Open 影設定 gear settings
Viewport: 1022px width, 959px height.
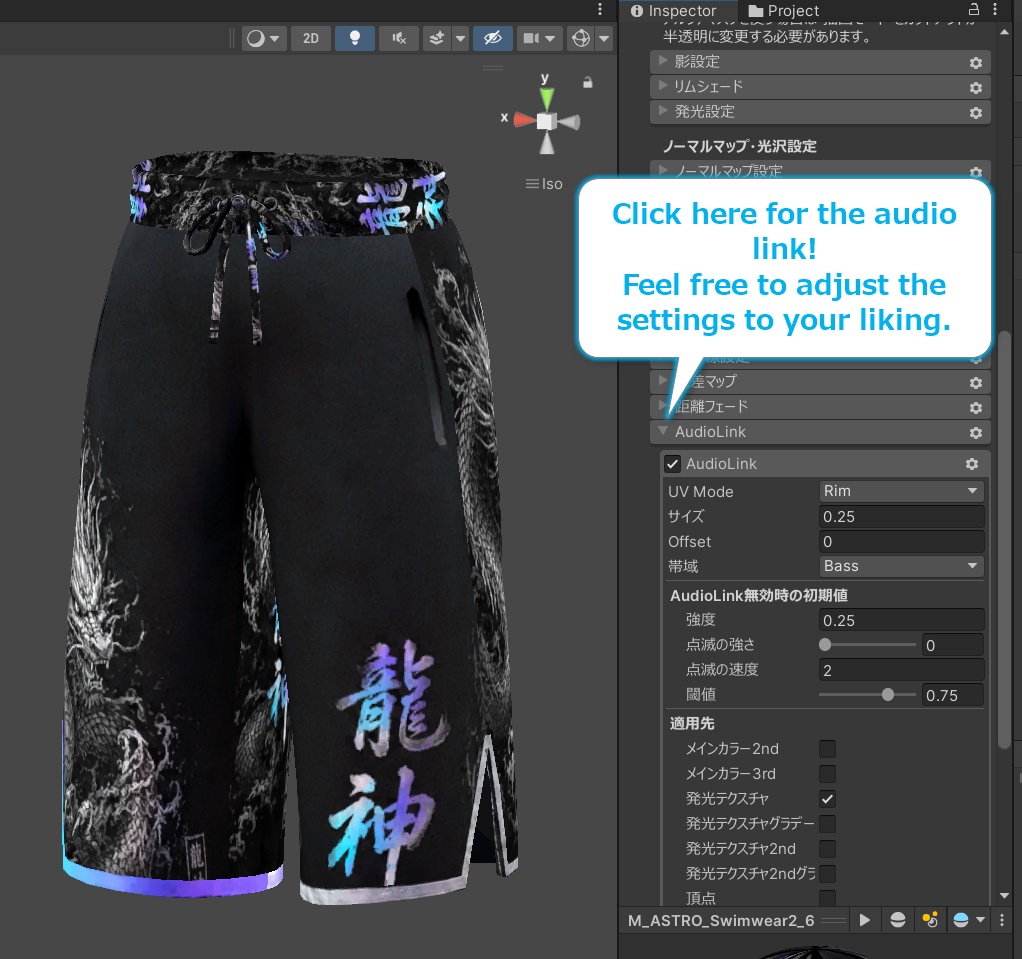(976, 63)
